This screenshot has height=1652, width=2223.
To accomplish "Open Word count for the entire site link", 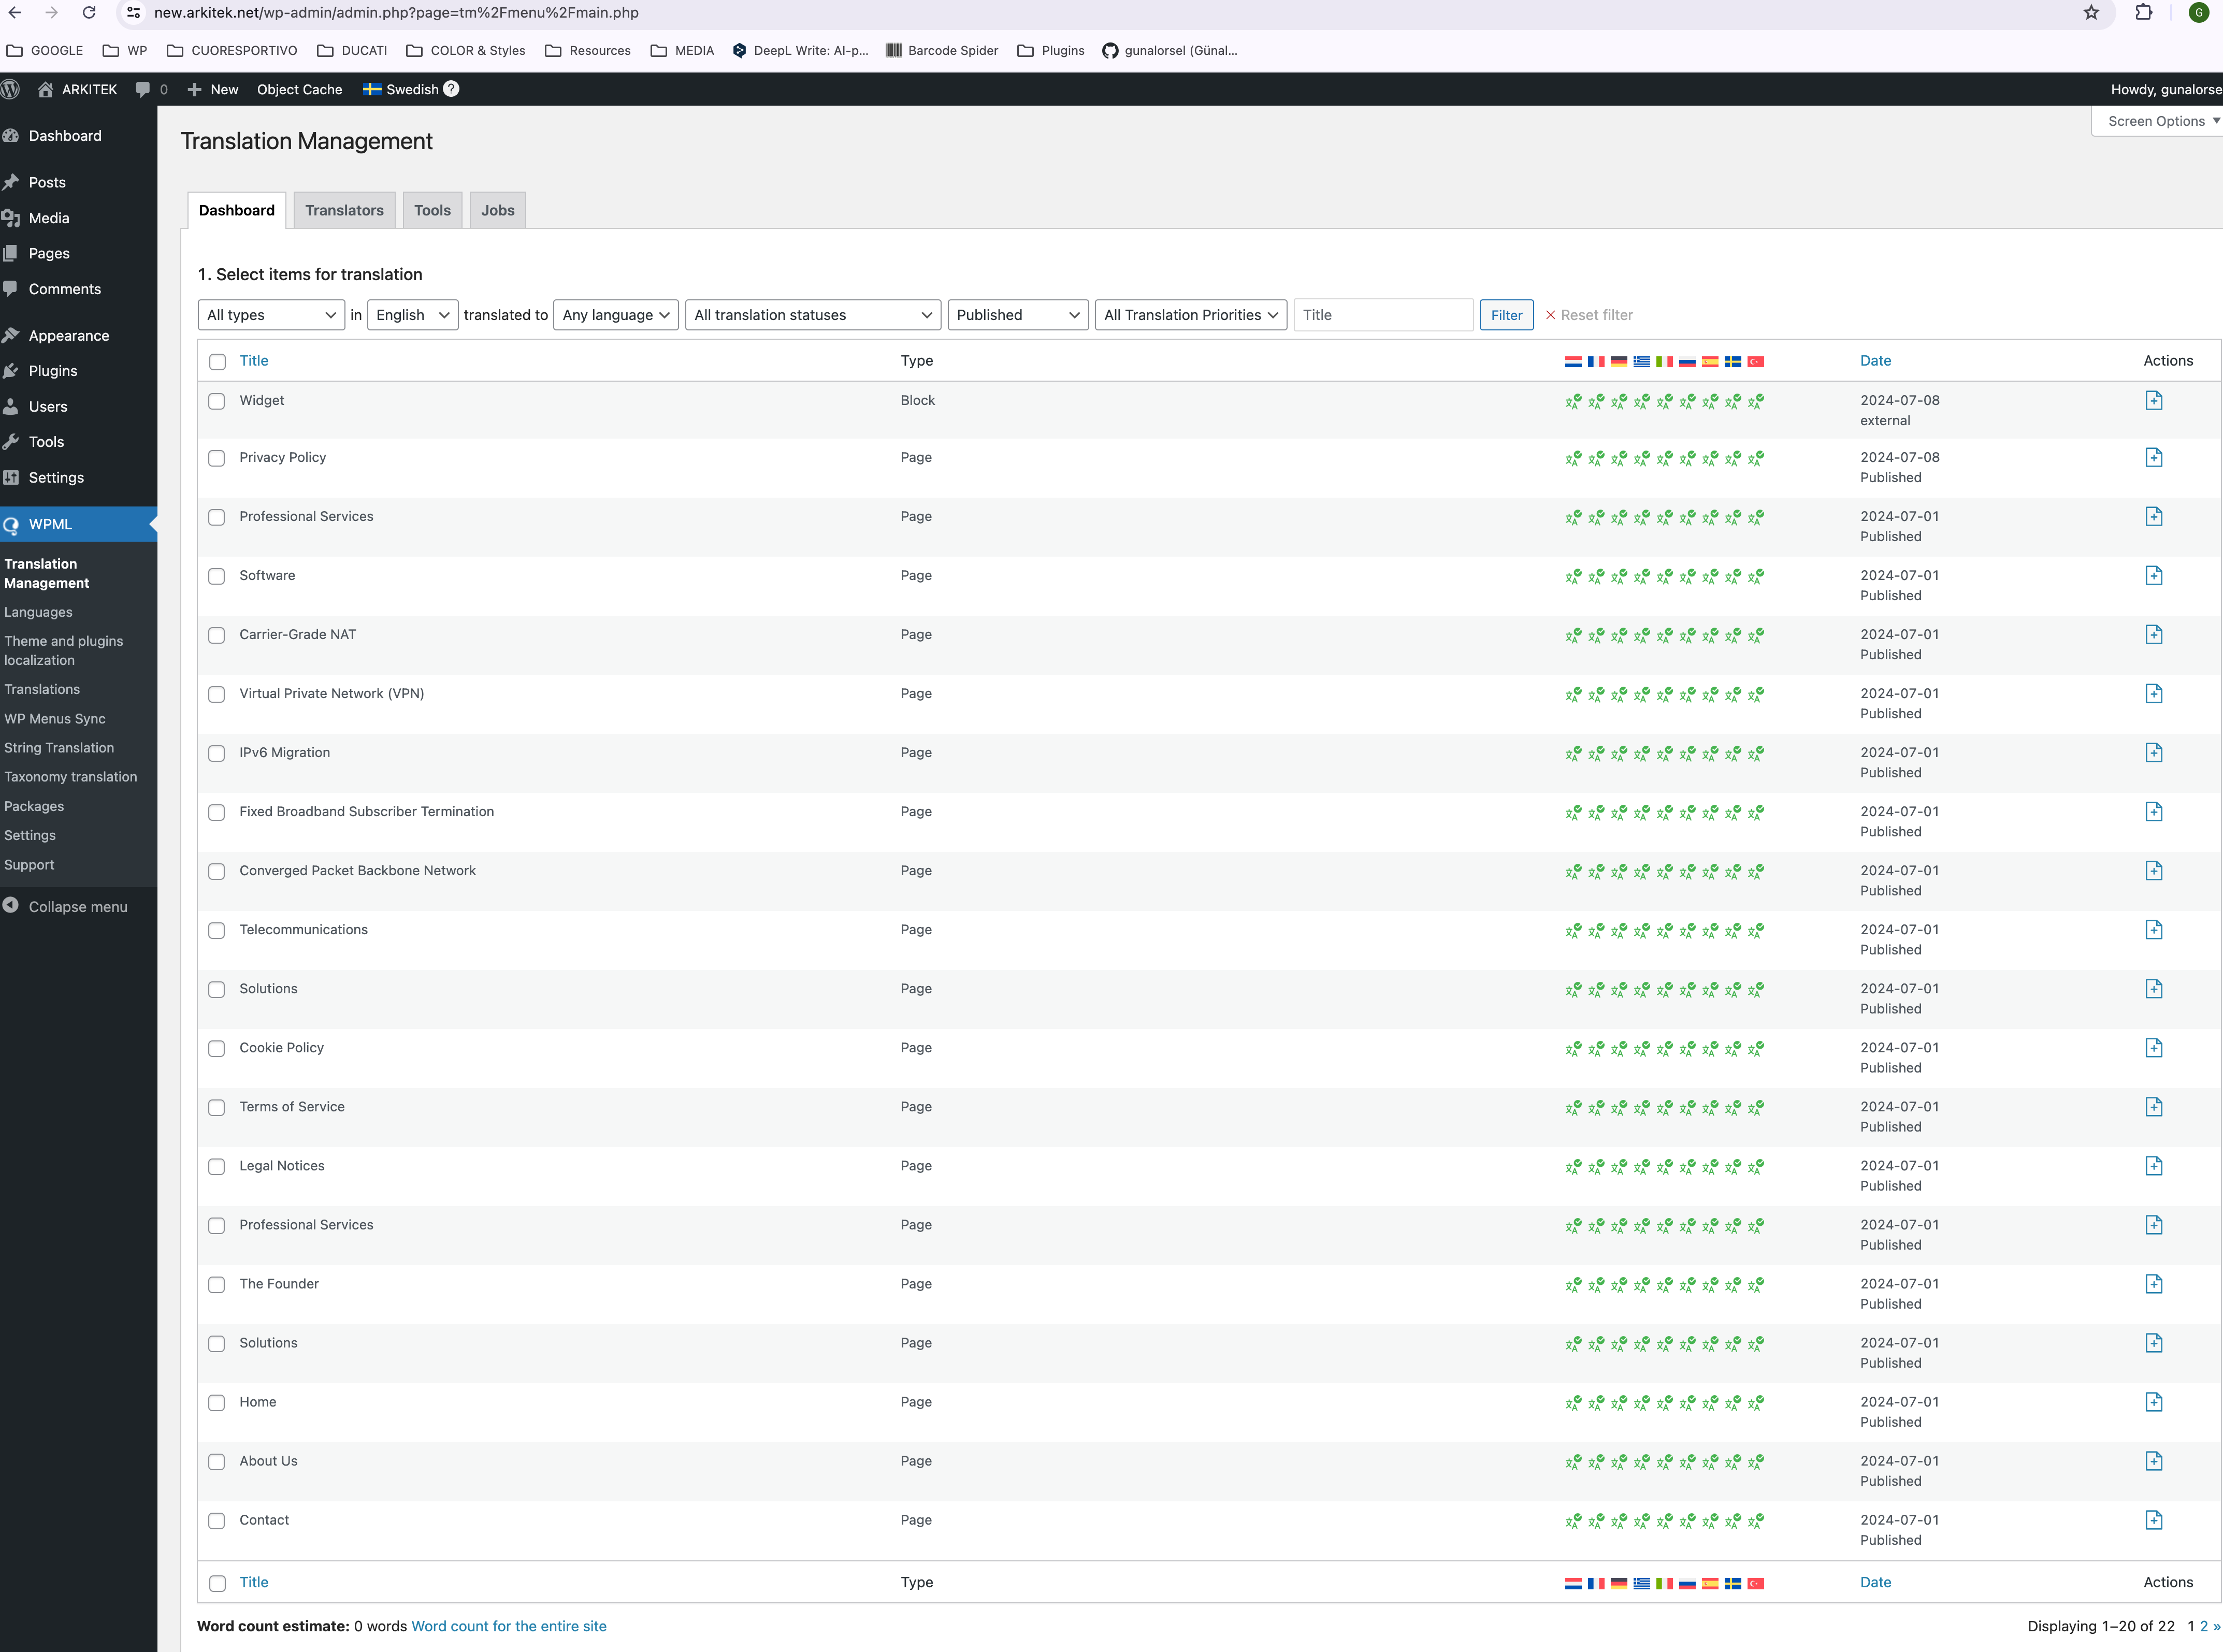I will click(x=508, y=1626).
